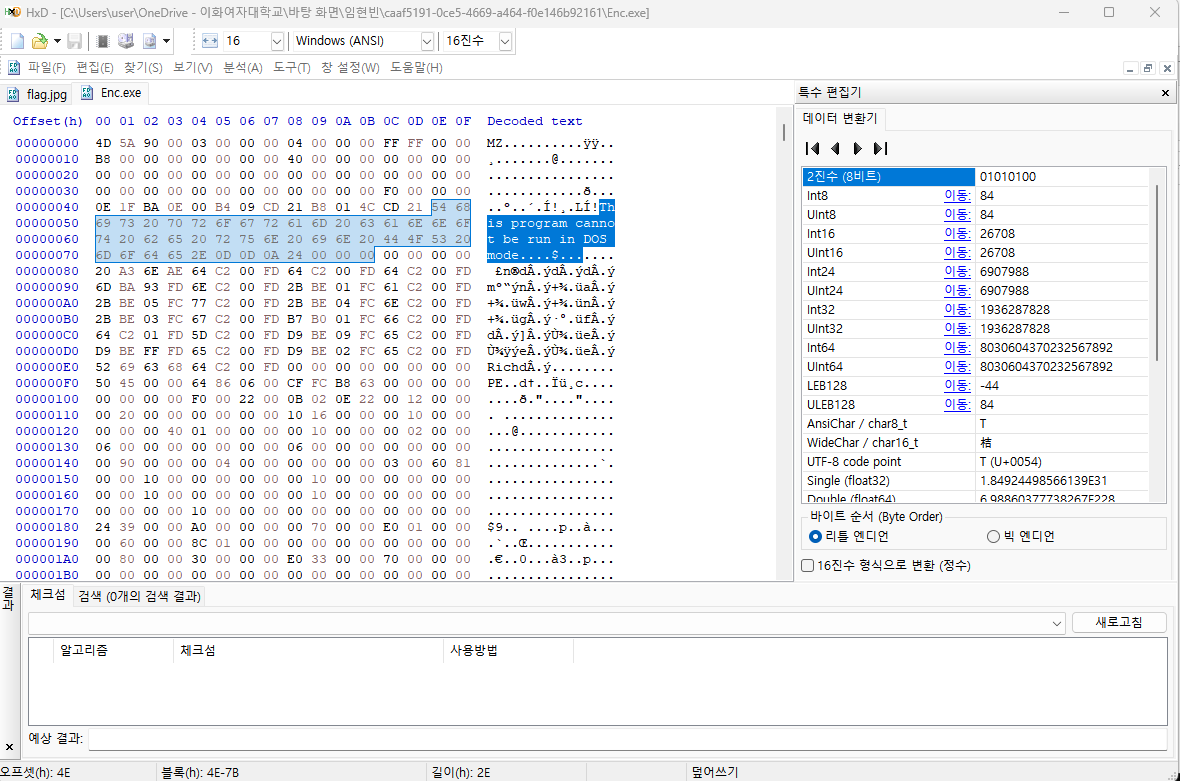Click the AnsiChar / char8_t row

click(x=975, y=424)
